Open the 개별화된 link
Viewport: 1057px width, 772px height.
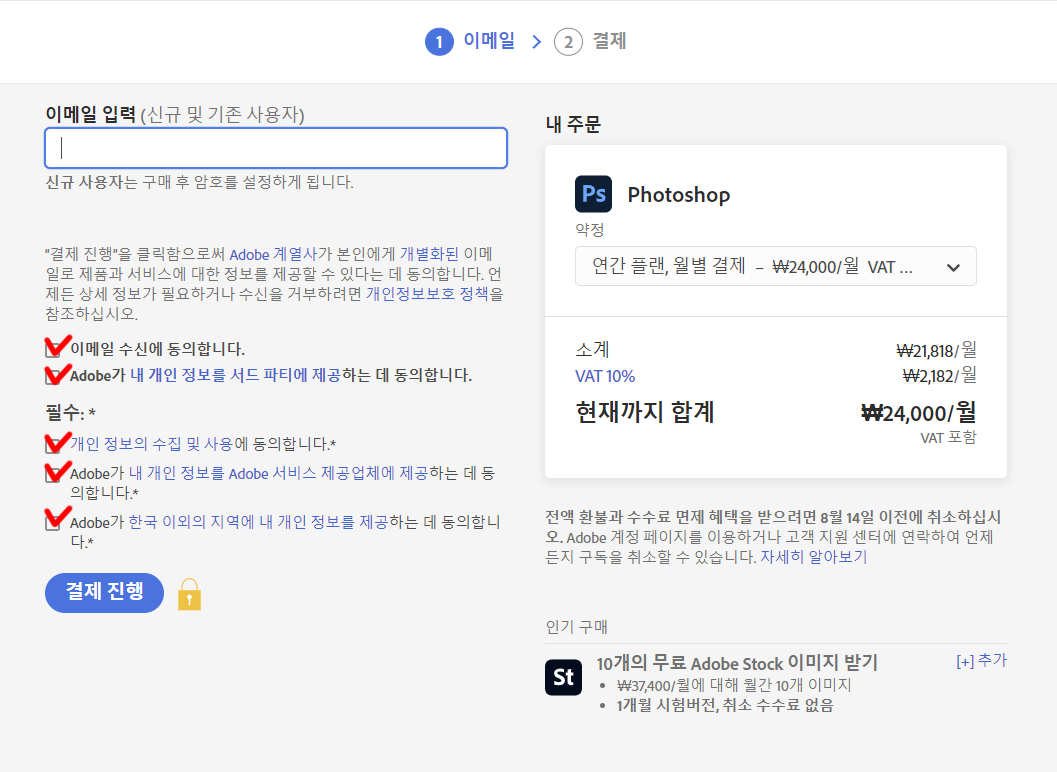[x=429, y=254]
